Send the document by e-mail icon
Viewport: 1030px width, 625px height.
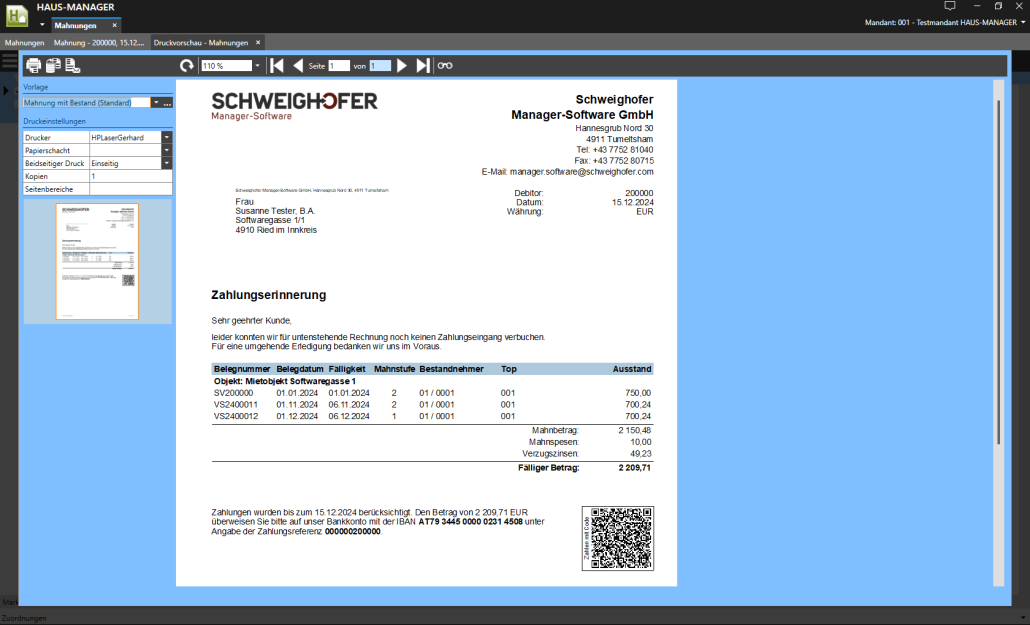pyautogui.click(x=72, y=66)
